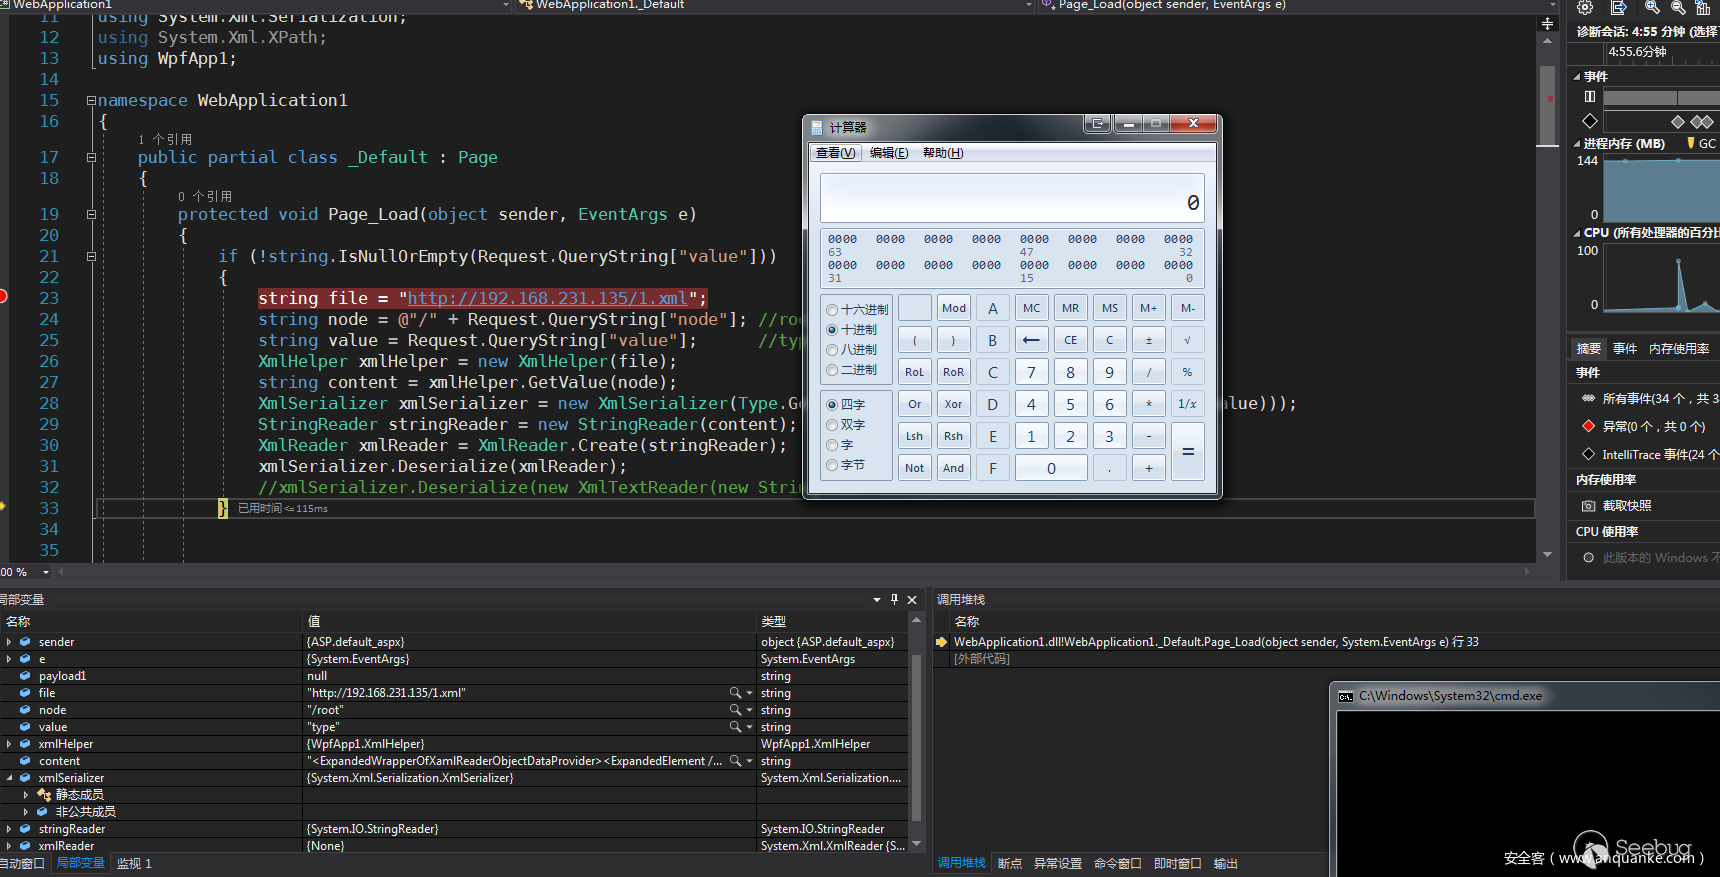Open visualizer dropdown arrow for content variable
The image size is (1720, 877).
tap(750, 761)
